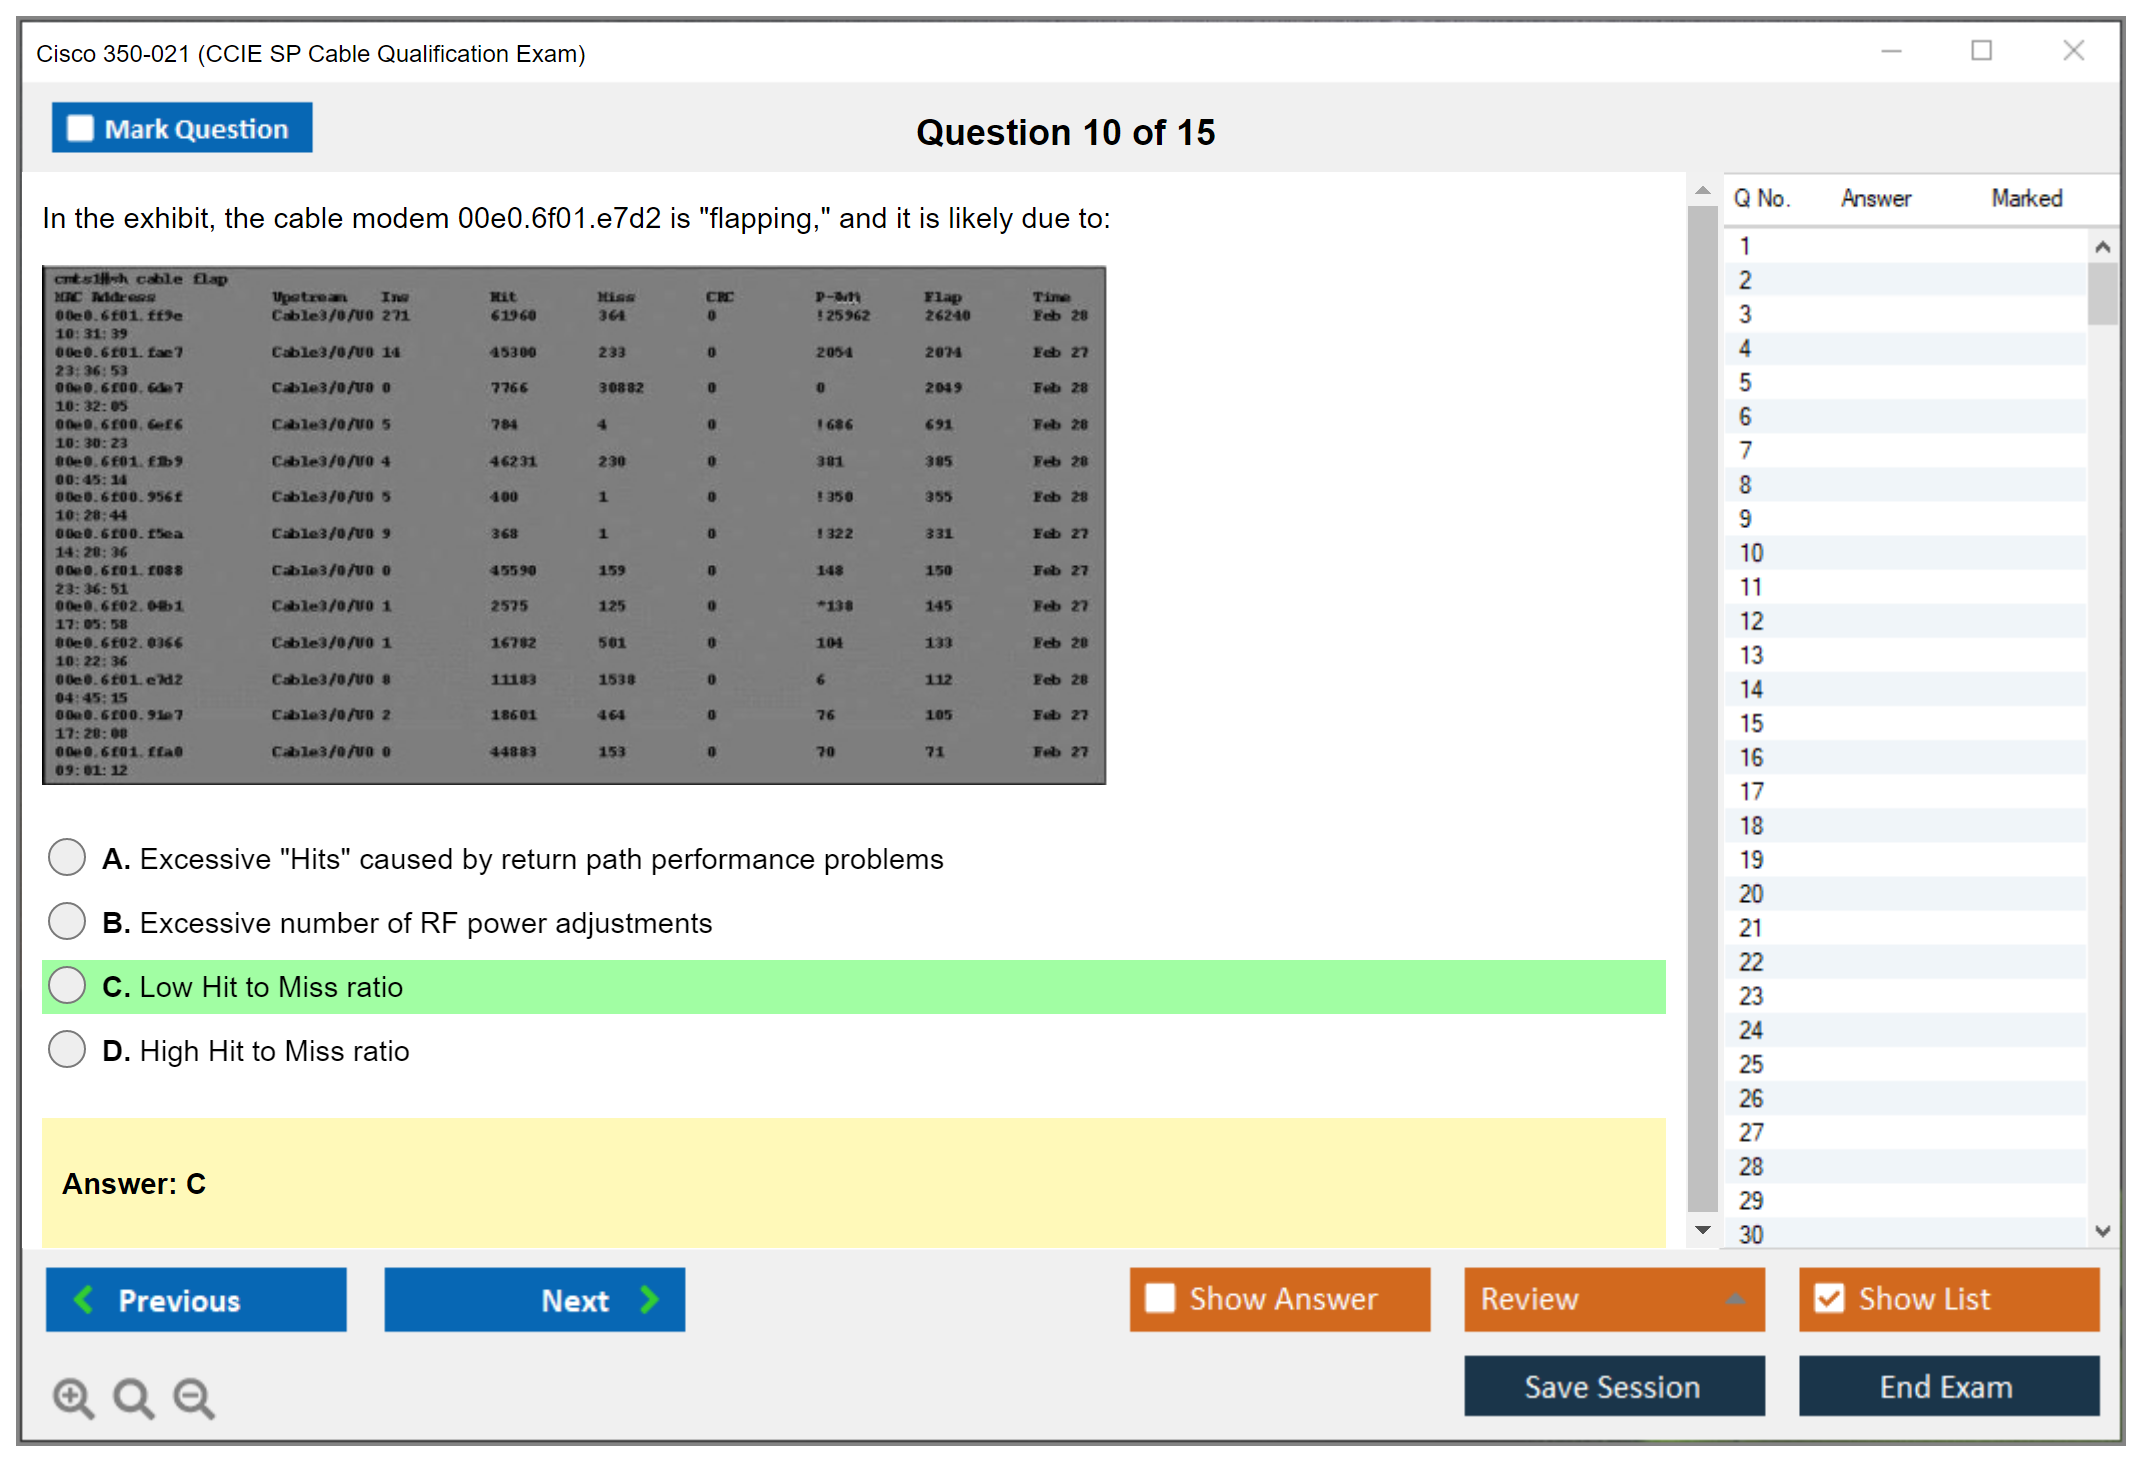Select option D High Hit to Miss ratio

[67, 1049]
